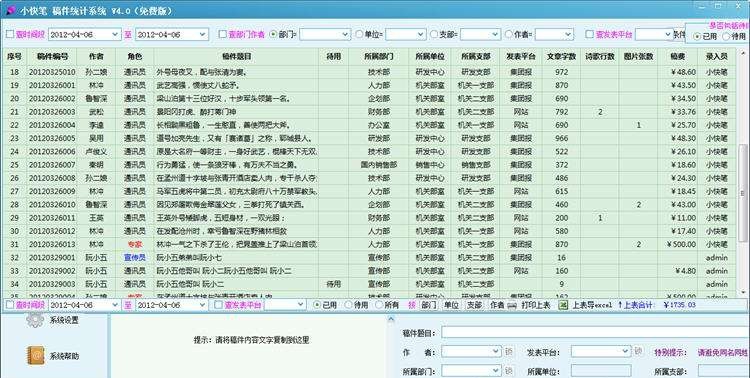Click the 文章字数 column header
The image size is (750, 378).
tap(561, 56)
